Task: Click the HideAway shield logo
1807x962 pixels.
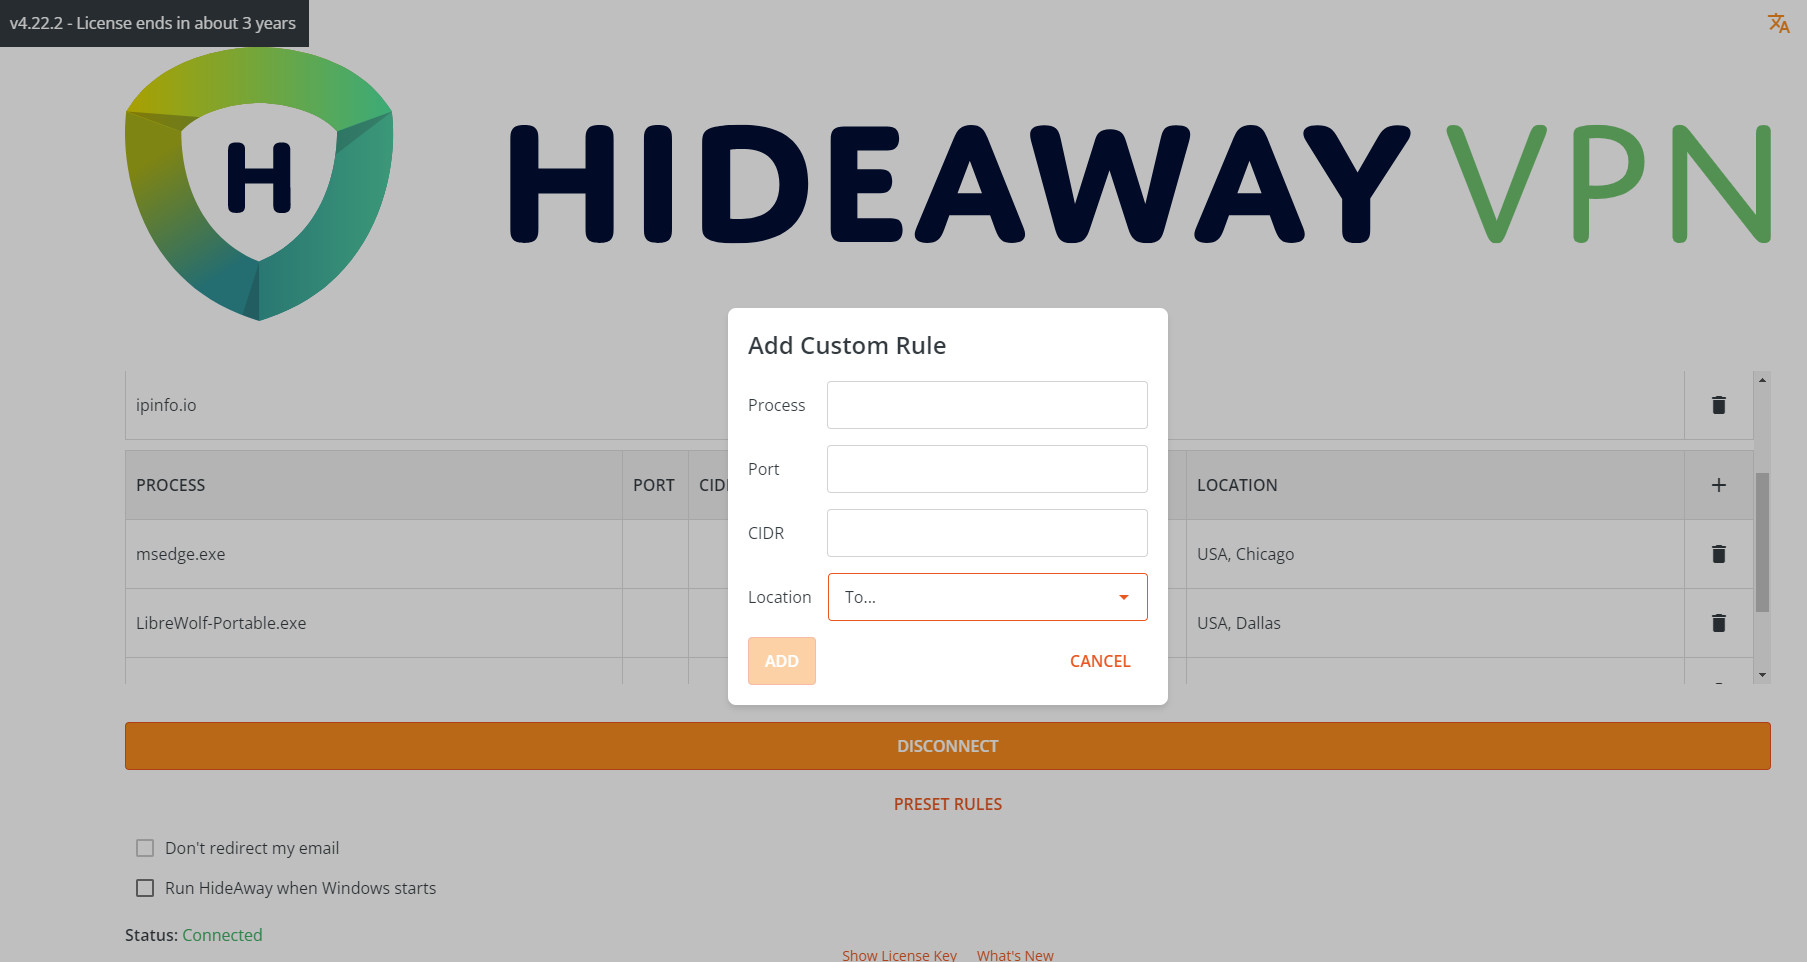Action: [x=259, y=184]
